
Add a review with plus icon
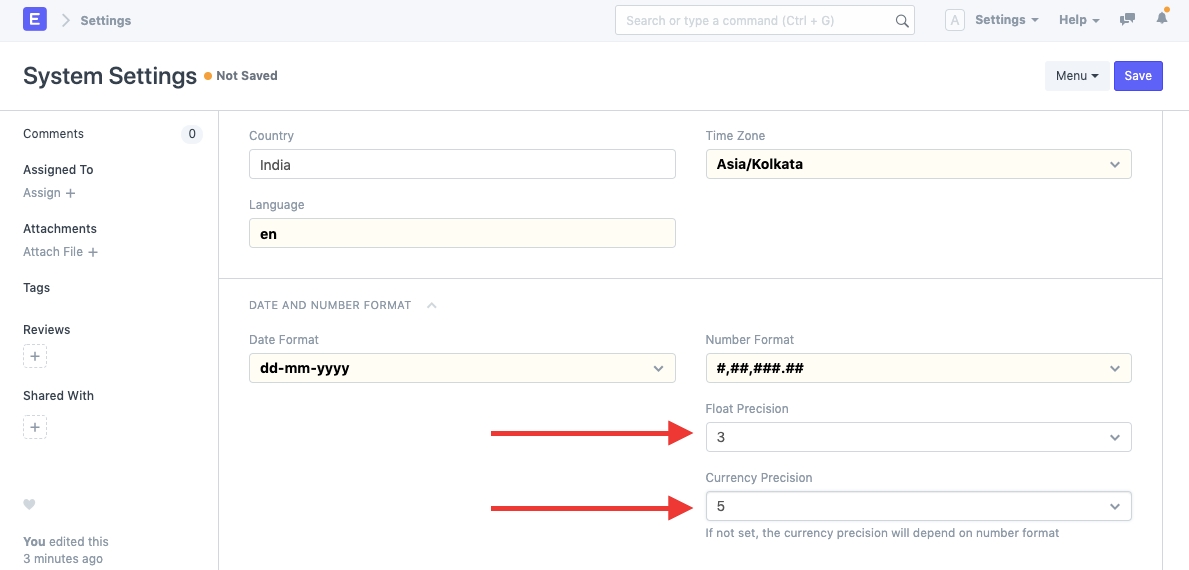[35, 356]
